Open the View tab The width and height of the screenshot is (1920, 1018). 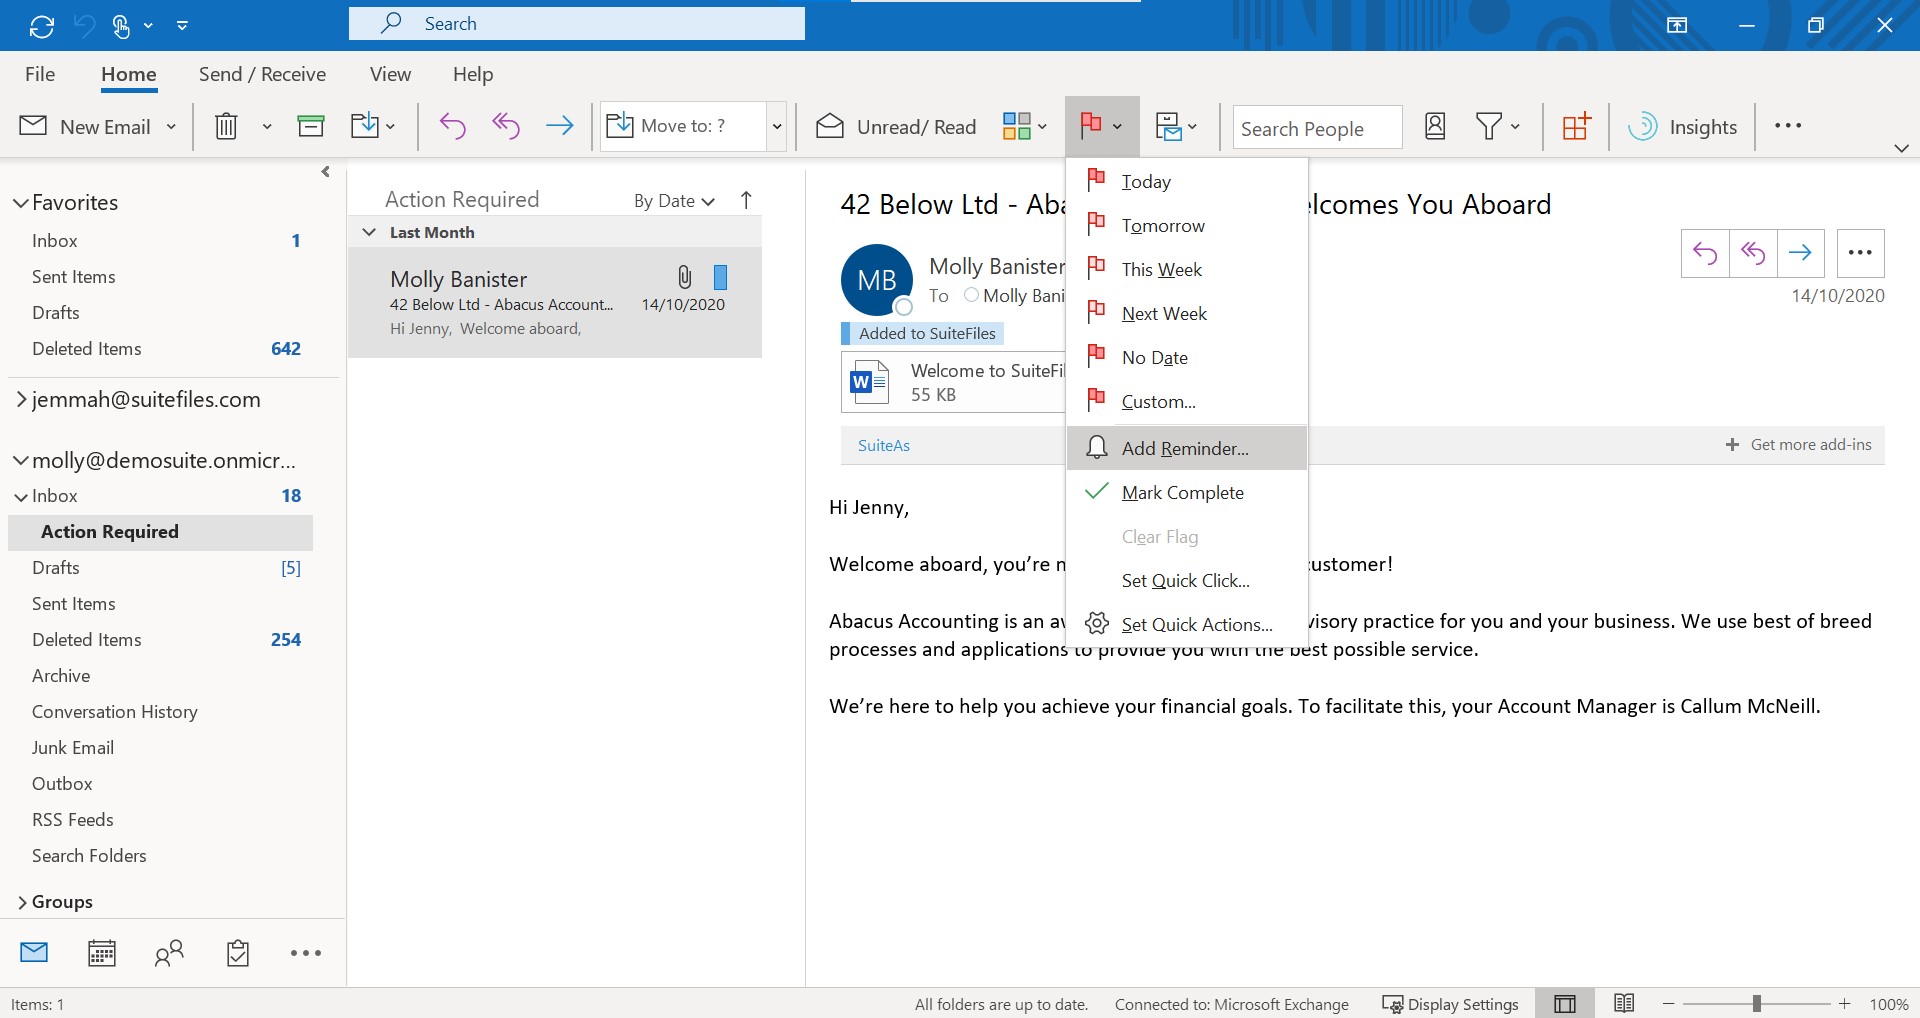390,74
